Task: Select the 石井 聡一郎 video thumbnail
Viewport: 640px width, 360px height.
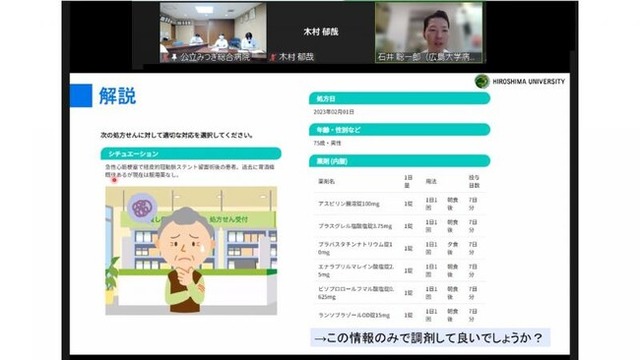Action: click(x=429, y=33)
